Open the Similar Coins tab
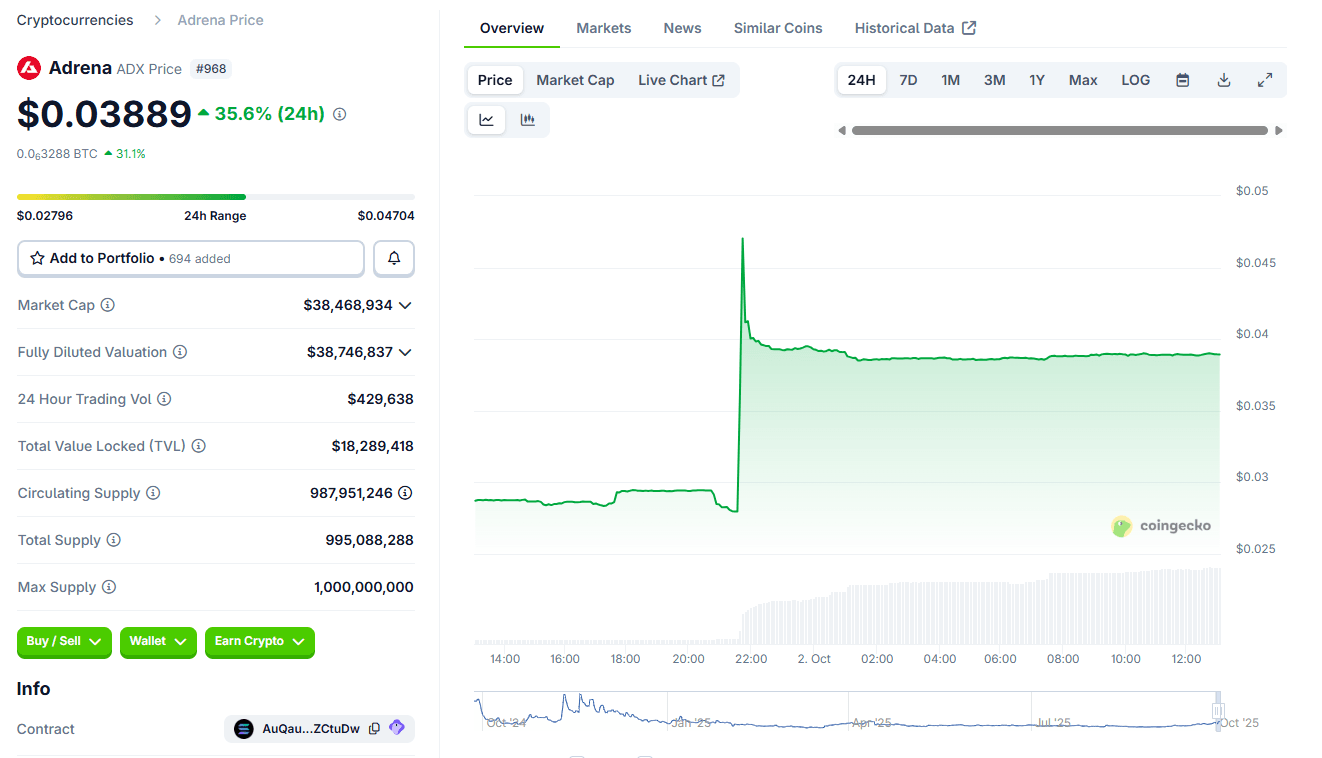Image resolution: width=1322 pixels, height=758 pixels. click(778, 28)
